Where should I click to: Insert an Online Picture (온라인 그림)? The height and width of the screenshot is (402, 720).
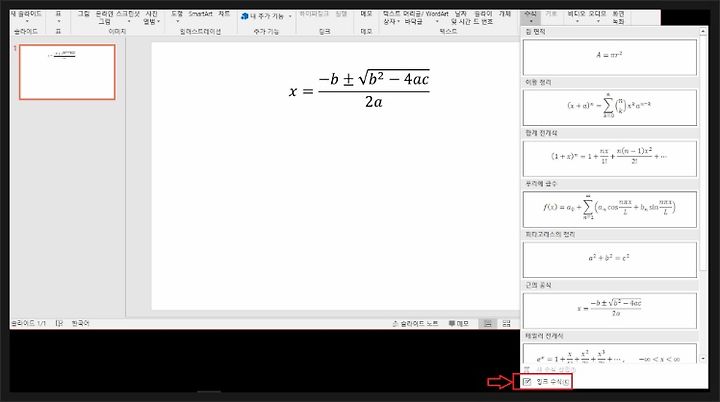tap(105, 17)
